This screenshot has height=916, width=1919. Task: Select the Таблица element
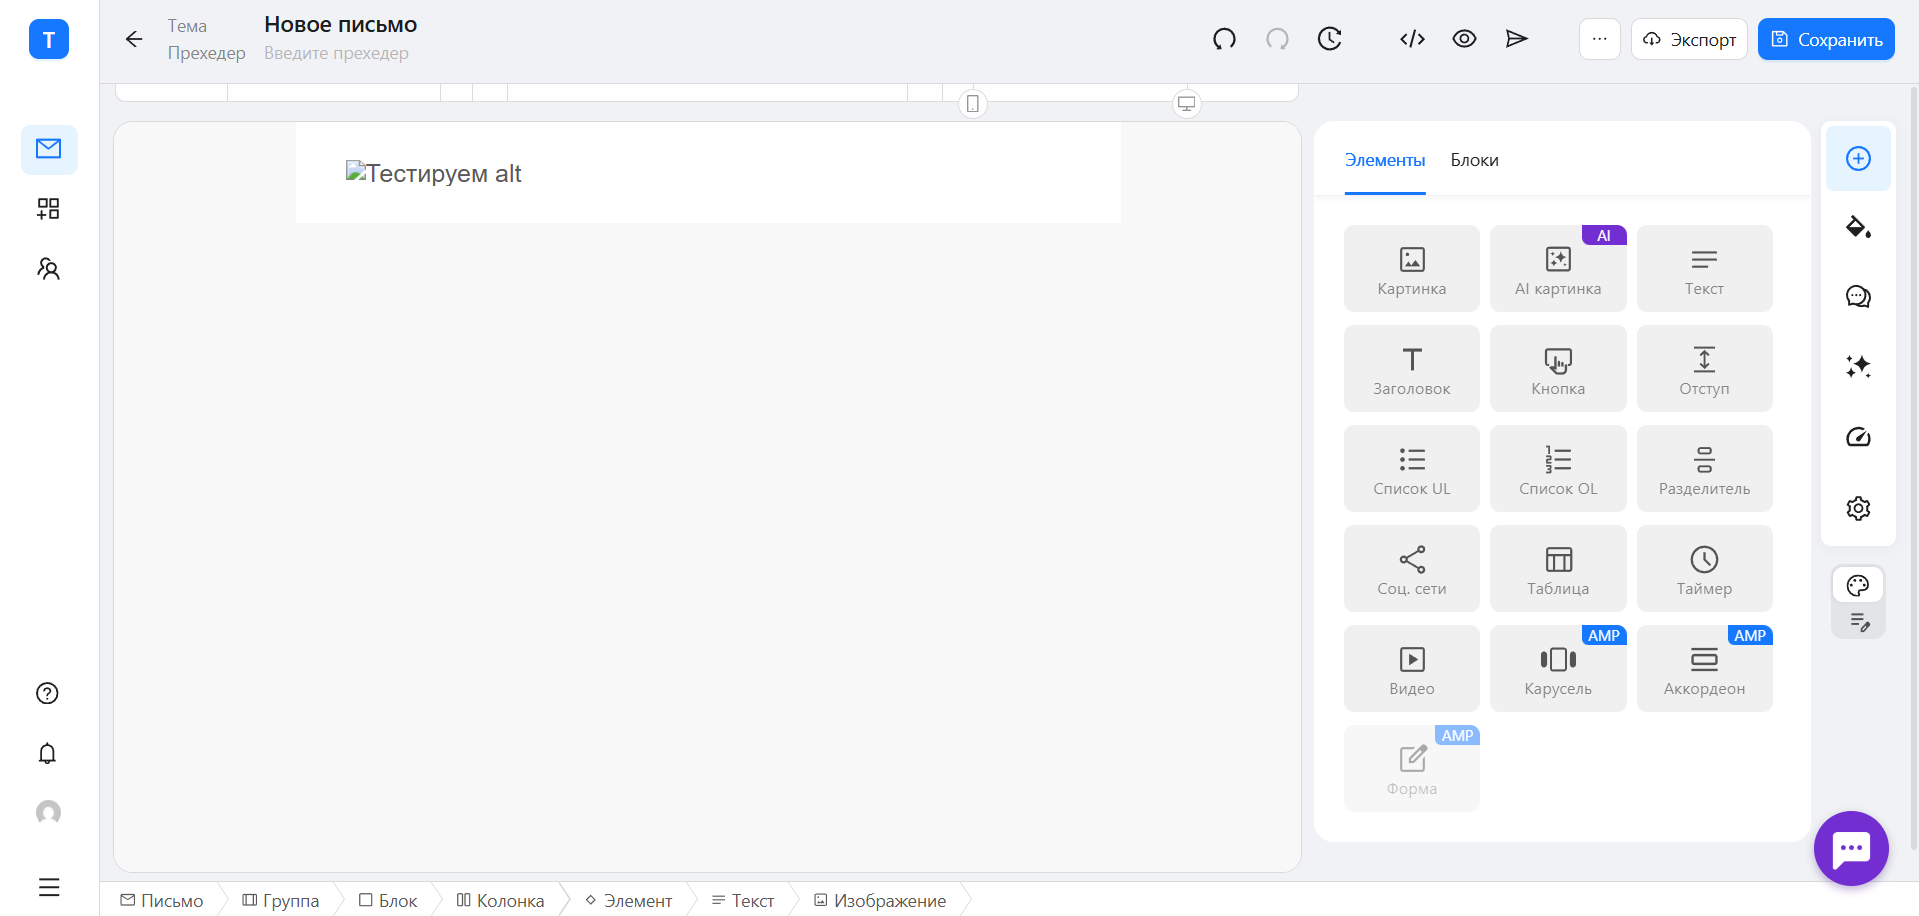pyautogui.click(x=1558, y=568)
